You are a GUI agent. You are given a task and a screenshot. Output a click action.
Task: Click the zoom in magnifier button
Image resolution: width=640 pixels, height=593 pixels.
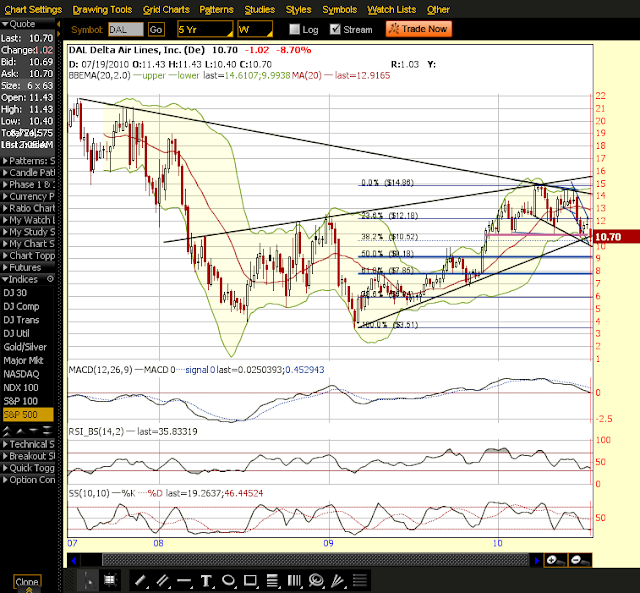click(556, 560)
